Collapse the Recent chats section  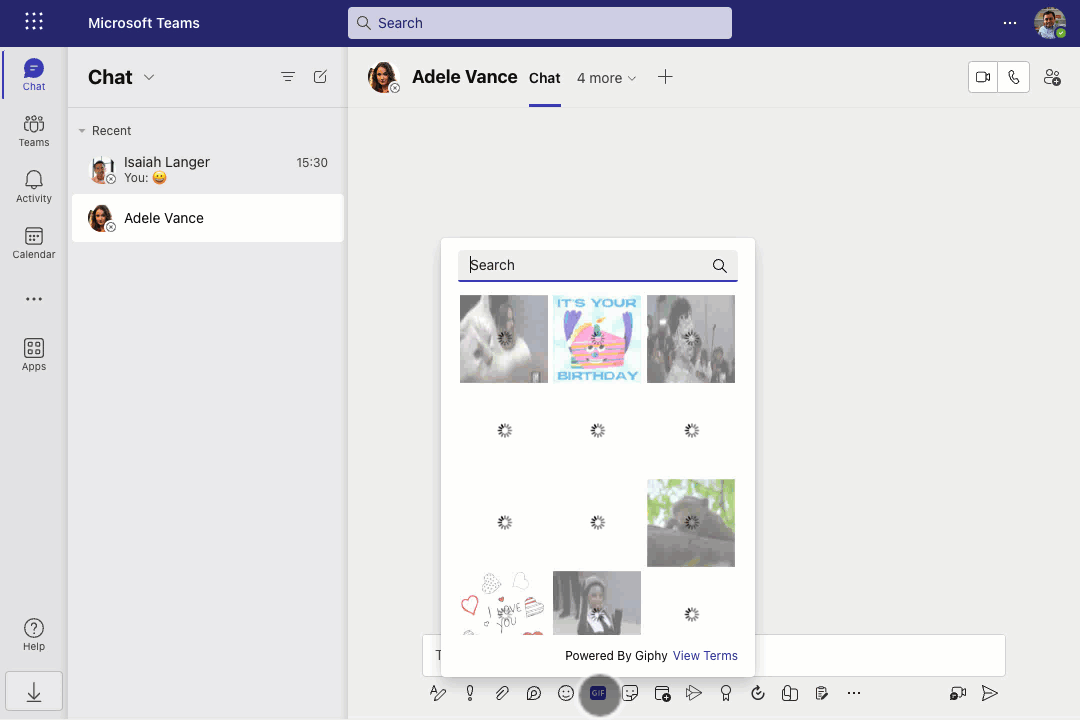82,131
